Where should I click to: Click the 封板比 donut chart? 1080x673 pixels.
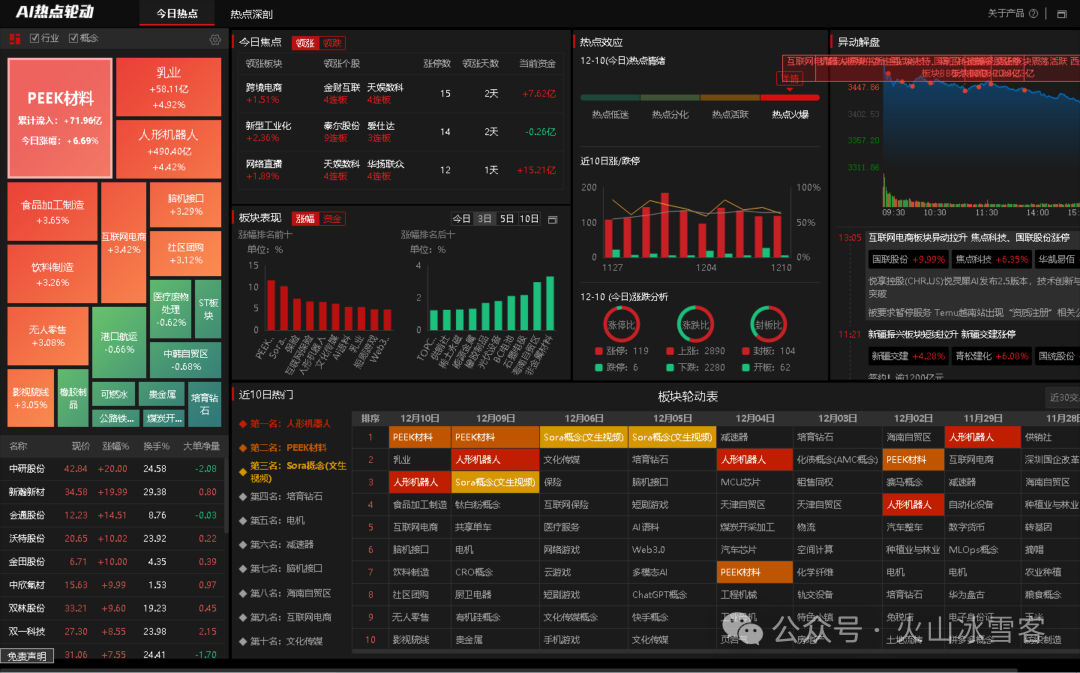tap(768, 324)
